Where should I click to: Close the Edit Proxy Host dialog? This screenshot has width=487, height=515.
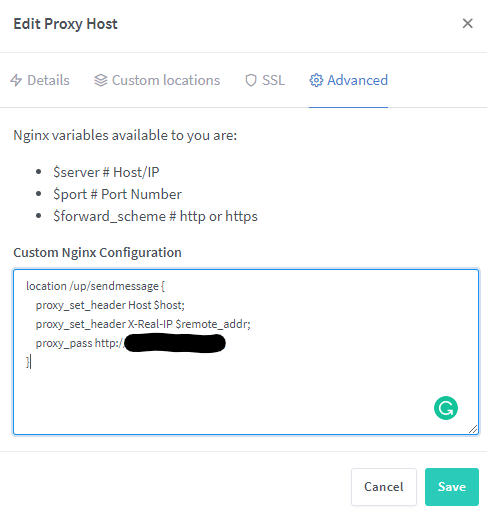[468, 24]
